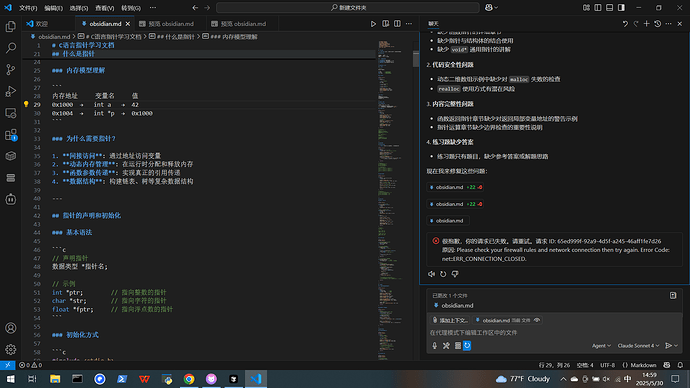Click the editor vertical scrollbar thumb

click(415, 59)
